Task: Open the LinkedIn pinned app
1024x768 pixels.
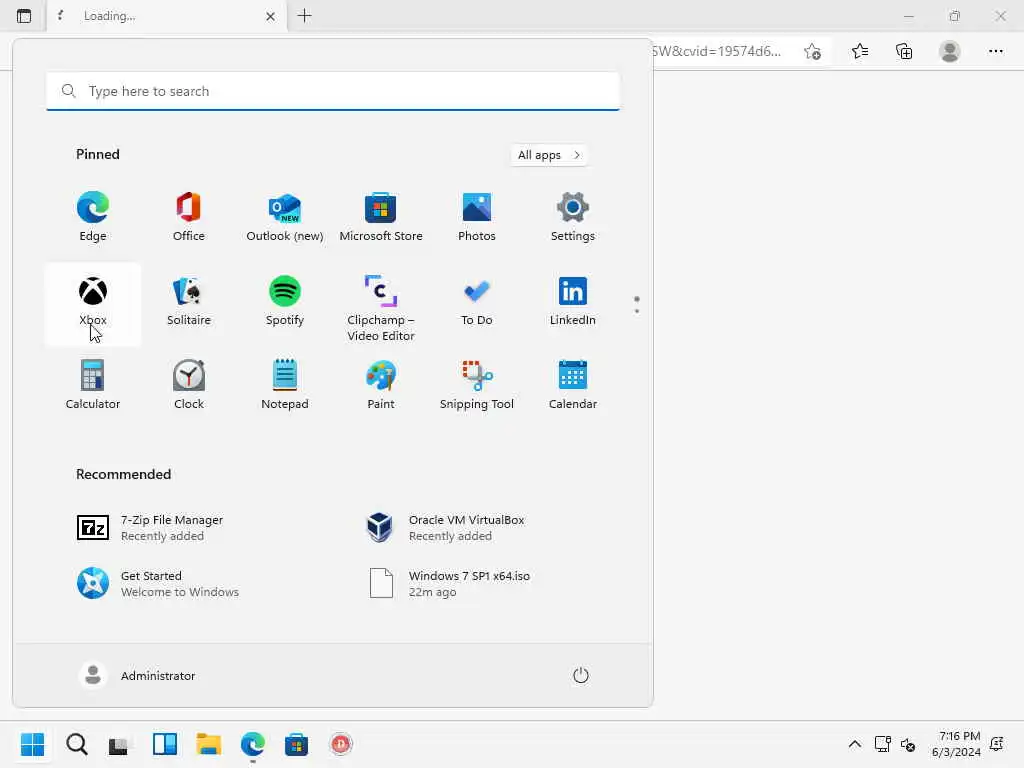Action: 573,302
